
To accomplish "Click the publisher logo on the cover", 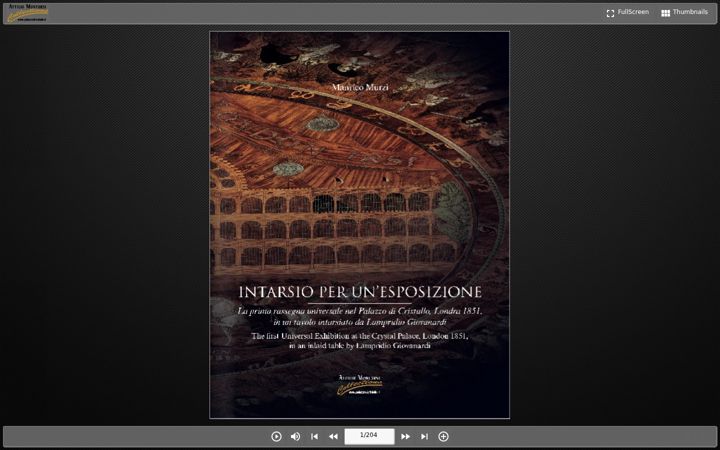I will click(360, 385).
